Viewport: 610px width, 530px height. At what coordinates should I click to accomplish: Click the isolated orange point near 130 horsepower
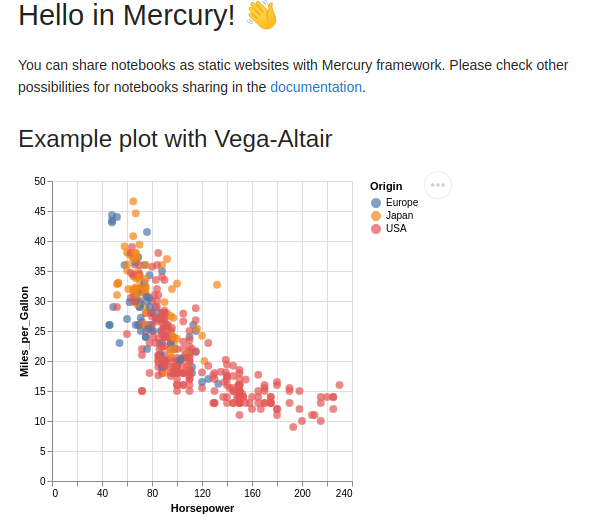[217, 285]
